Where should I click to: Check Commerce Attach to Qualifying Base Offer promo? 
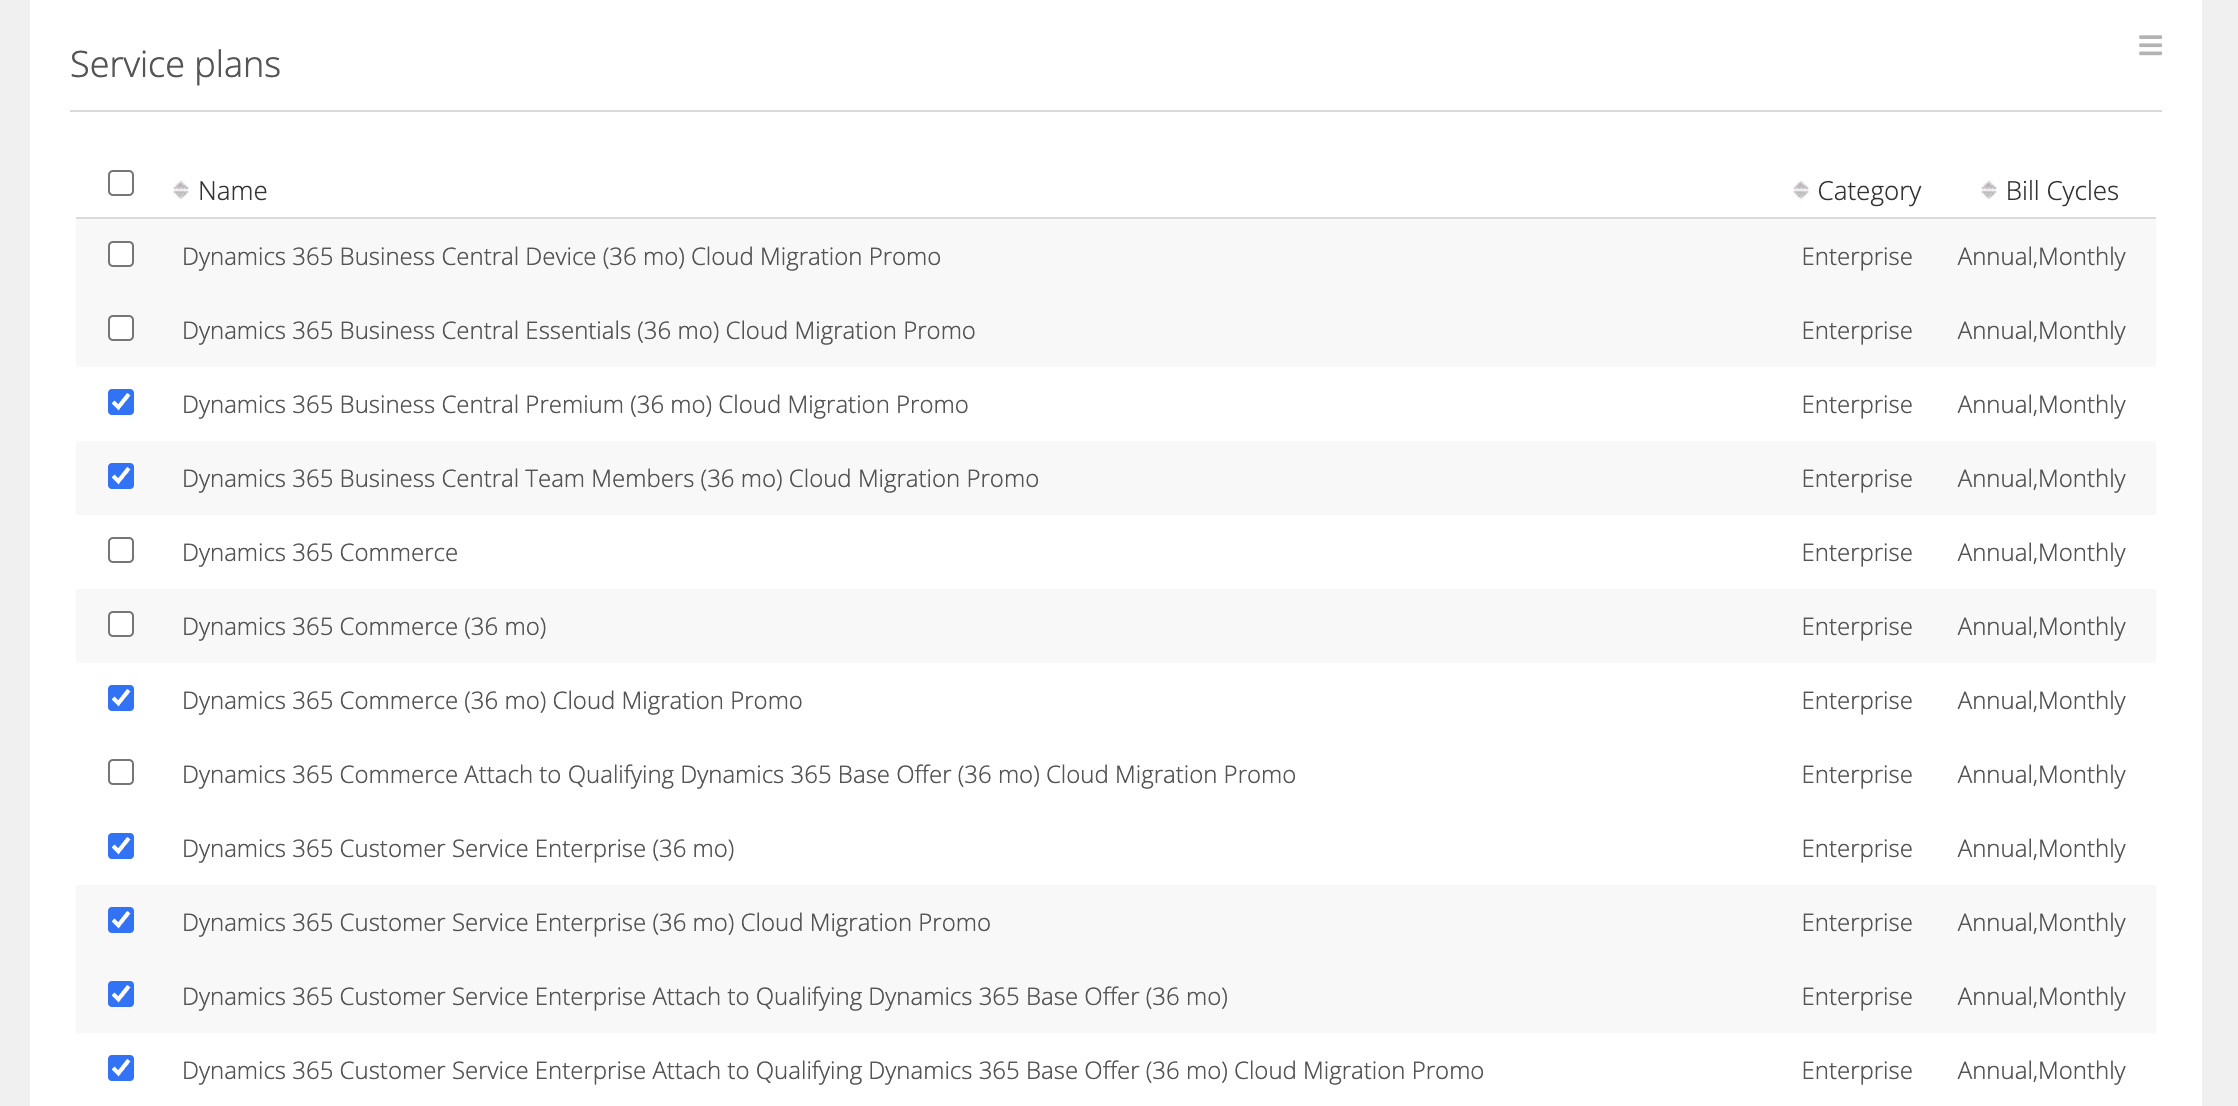click(121, 773)
